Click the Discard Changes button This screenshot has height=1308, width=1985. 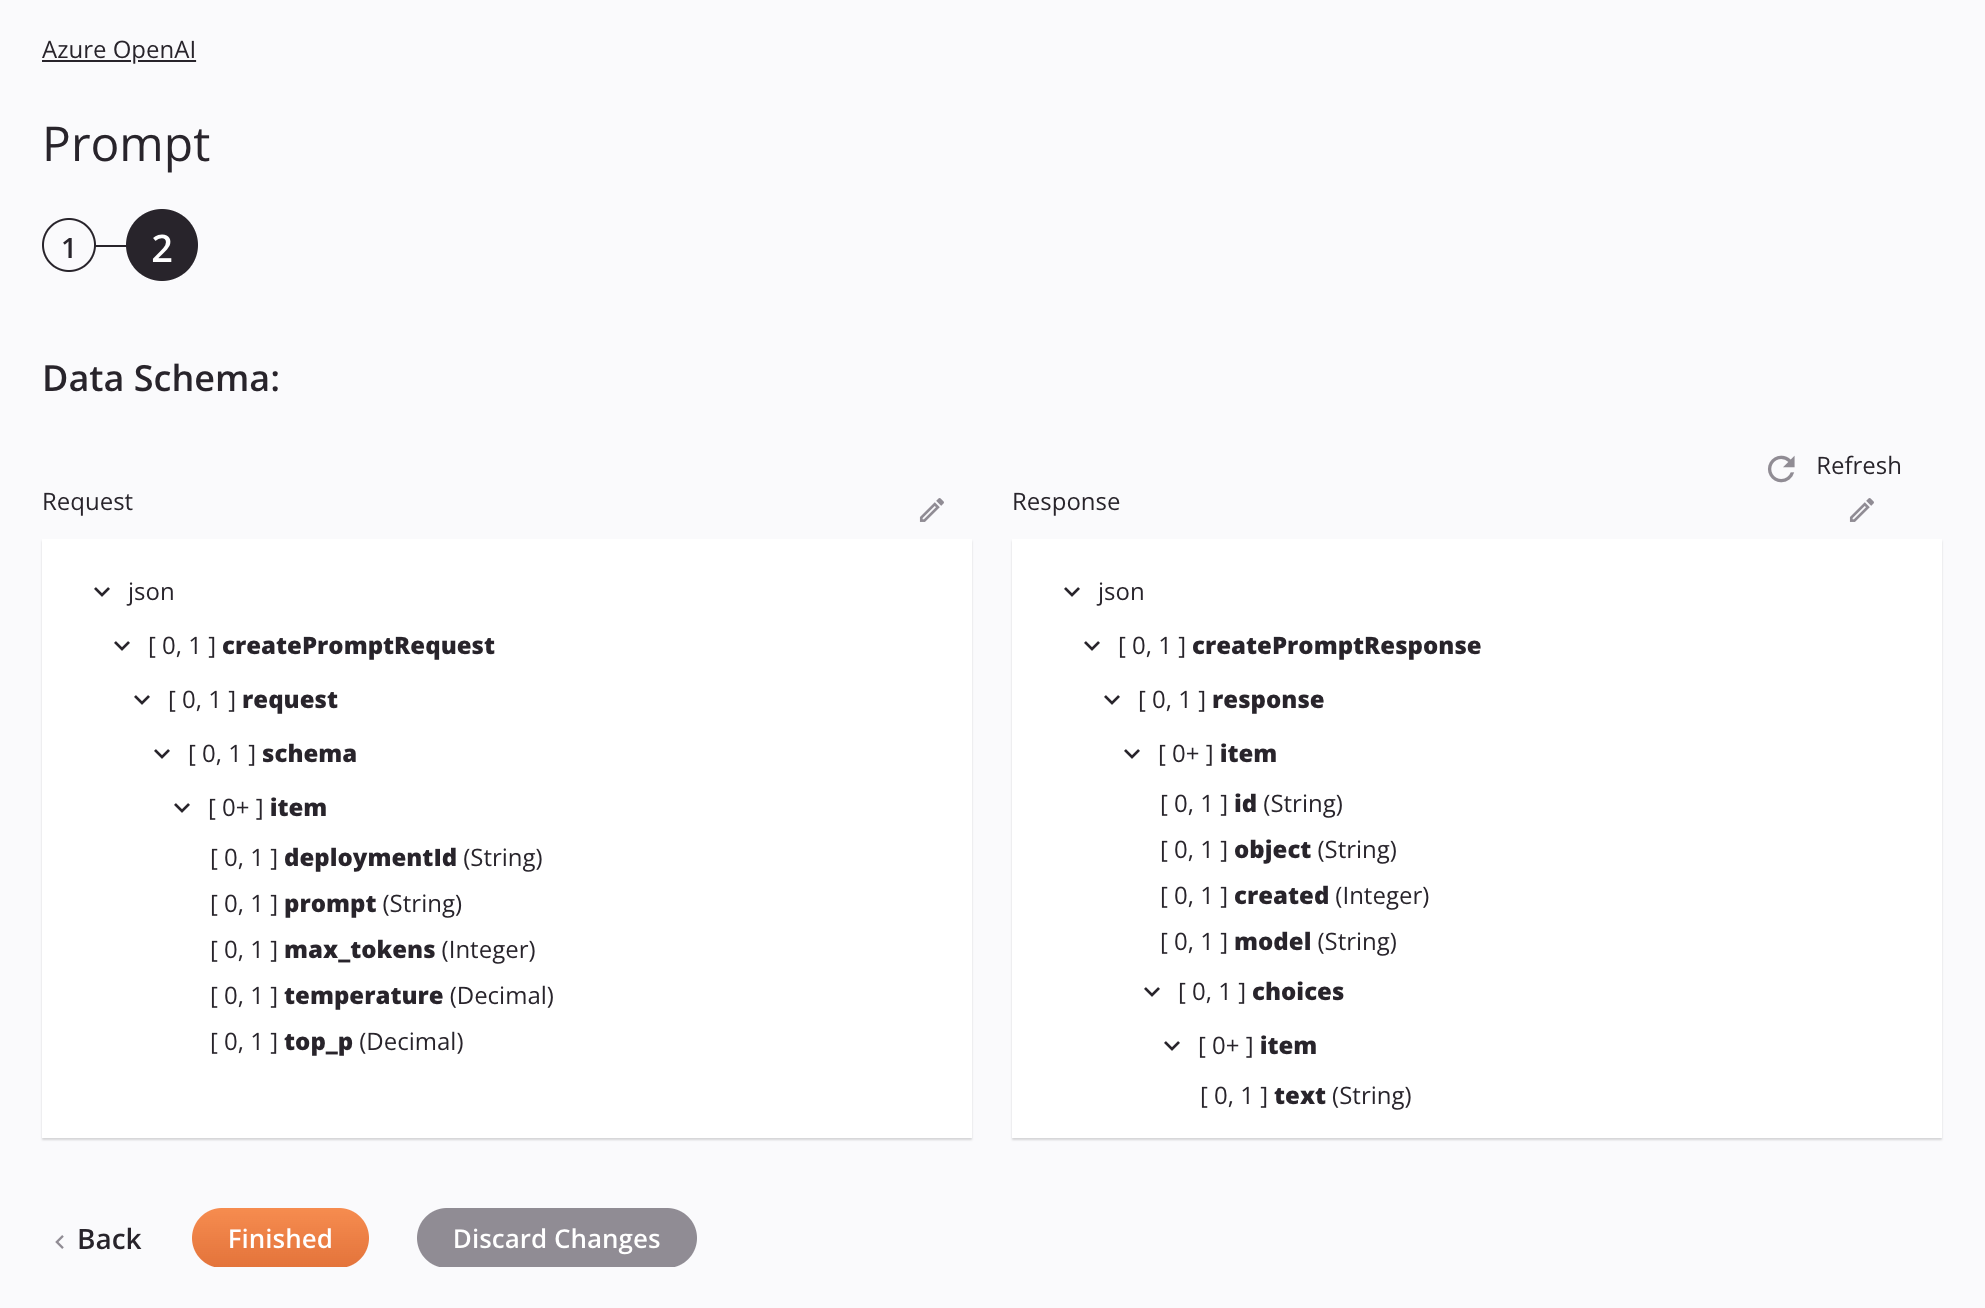click(556, 1236)
